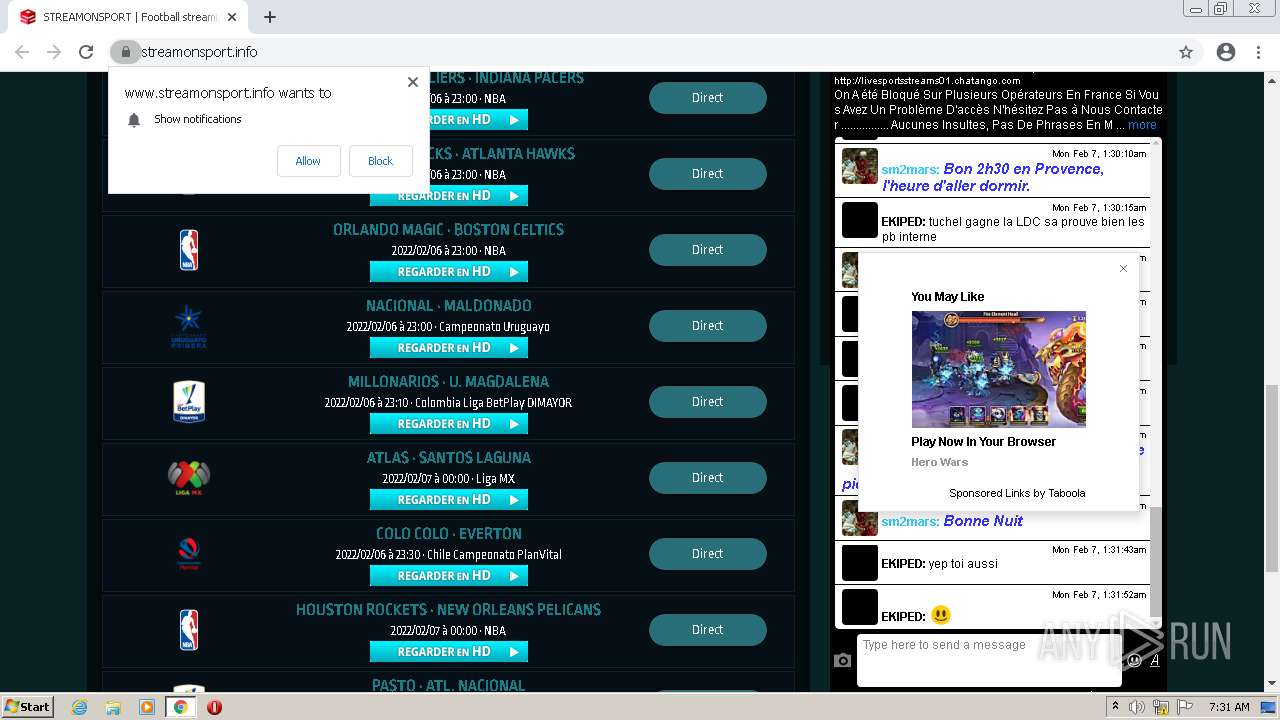Screen dimensions: 1280x720
Task: Open media player from taskbar
Action: 147,707
